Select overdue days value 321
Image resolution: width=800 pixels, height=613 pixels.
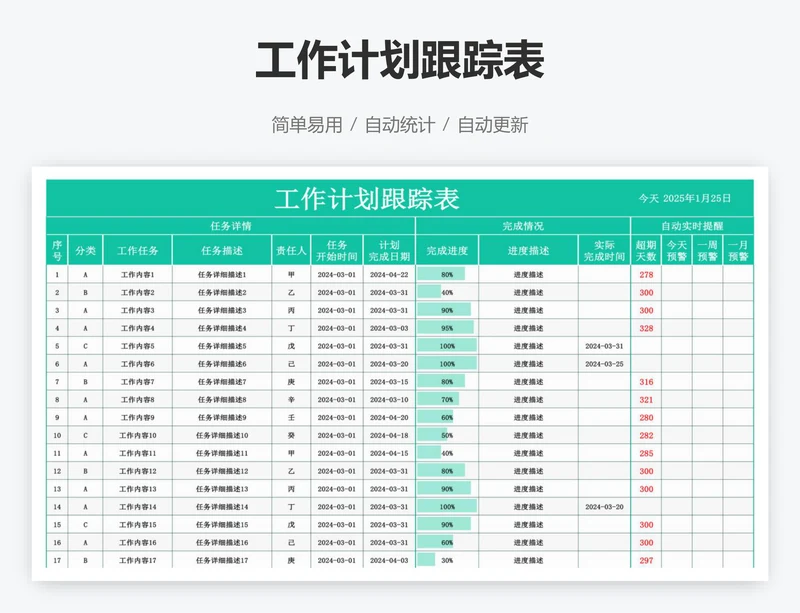646,400
